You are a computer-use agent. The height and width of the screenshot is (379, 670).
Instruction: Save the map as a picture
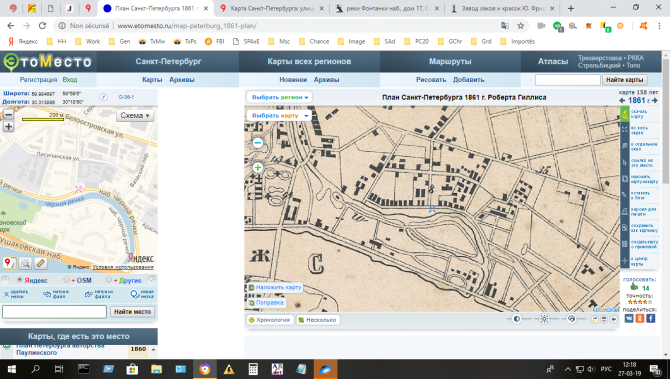pyautogui.click(x=625, y=228)
